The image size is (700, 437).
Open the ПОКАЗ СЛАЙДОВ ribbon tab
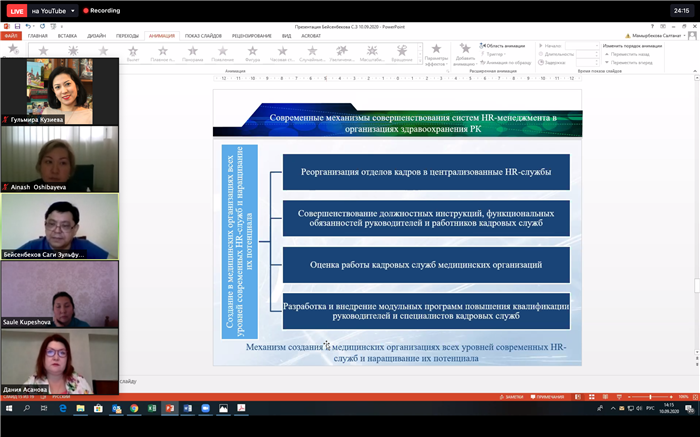pyautogui.click(x=204, y=35)
